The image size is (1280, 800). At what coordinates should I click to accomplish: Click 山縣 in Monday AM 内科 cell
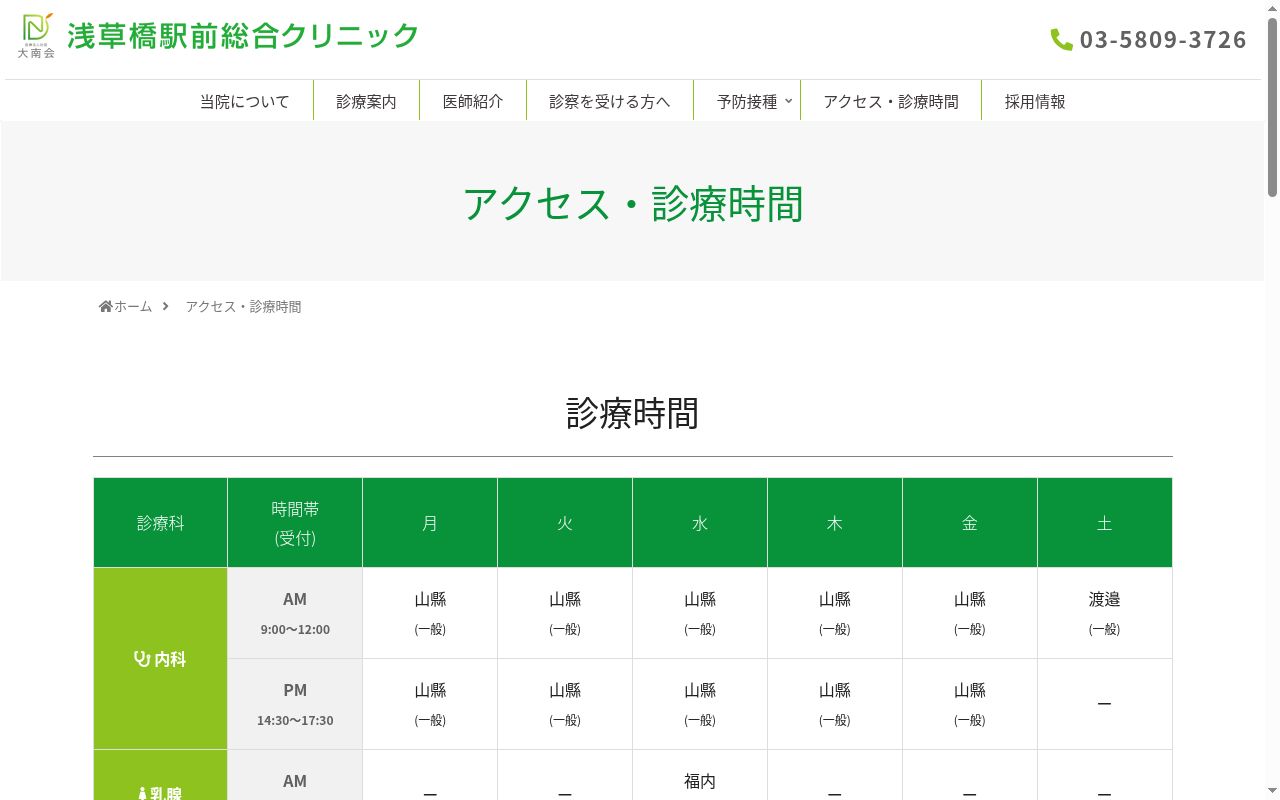430,599
